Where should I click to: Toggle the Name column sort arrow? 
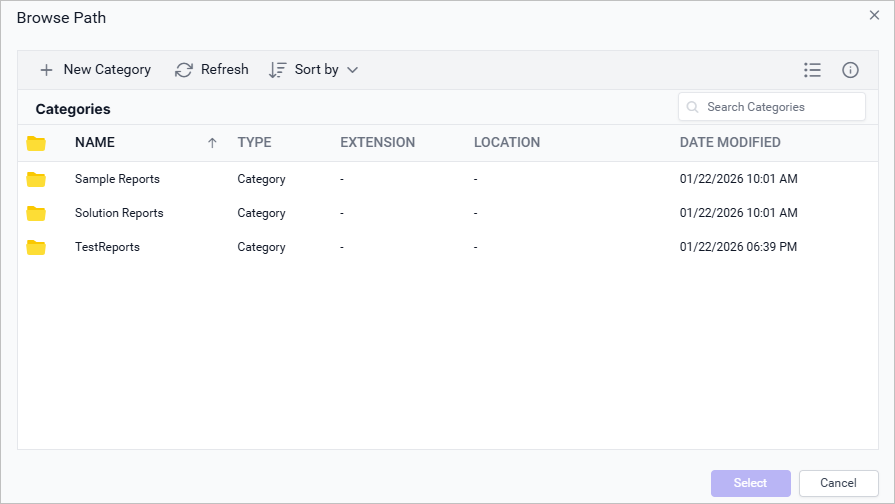[x=212, y=143]
